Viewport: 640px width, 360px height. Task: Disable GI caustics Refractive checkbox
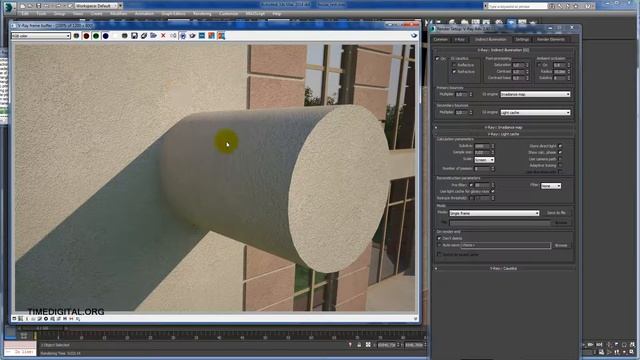[454, 71]
